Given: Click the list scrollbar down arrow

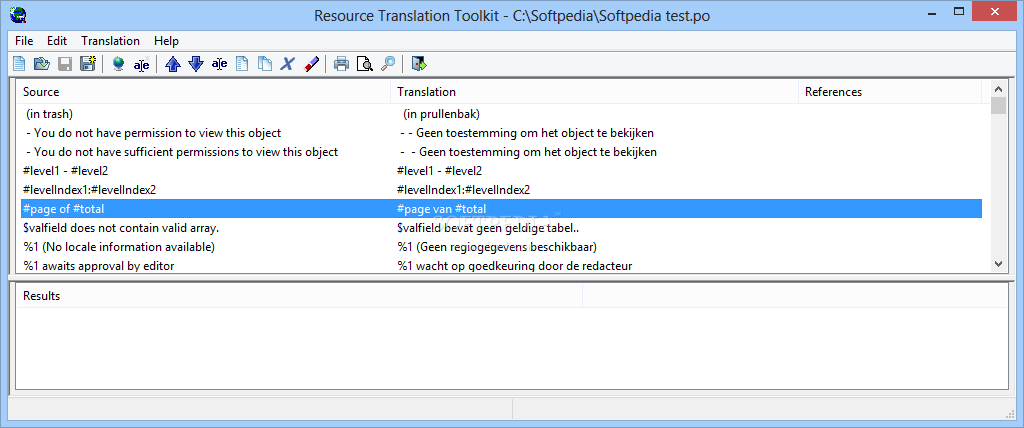Looking at the screenshot, I should pyautogui.click(x=998, y=263).
